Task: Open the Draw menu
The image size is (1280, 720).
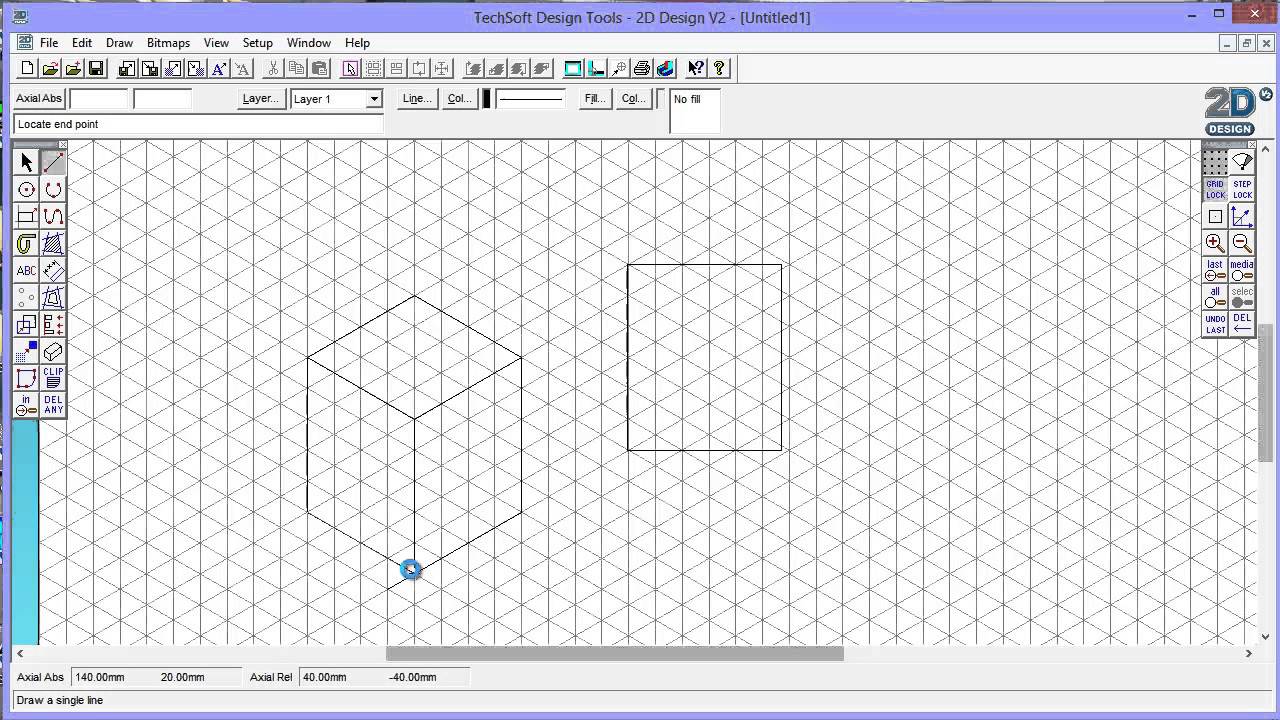Action: 119,43
